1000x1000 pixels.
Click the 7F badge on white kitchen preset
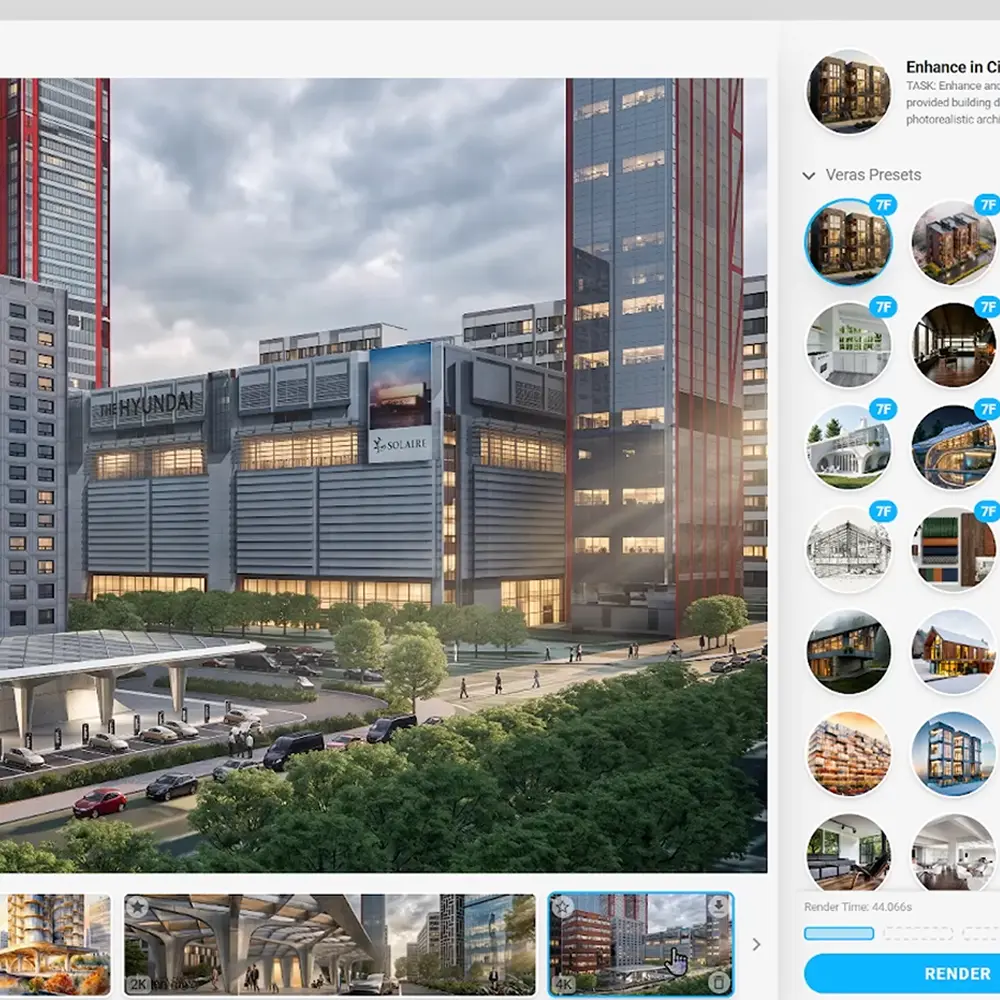point(883,307)
